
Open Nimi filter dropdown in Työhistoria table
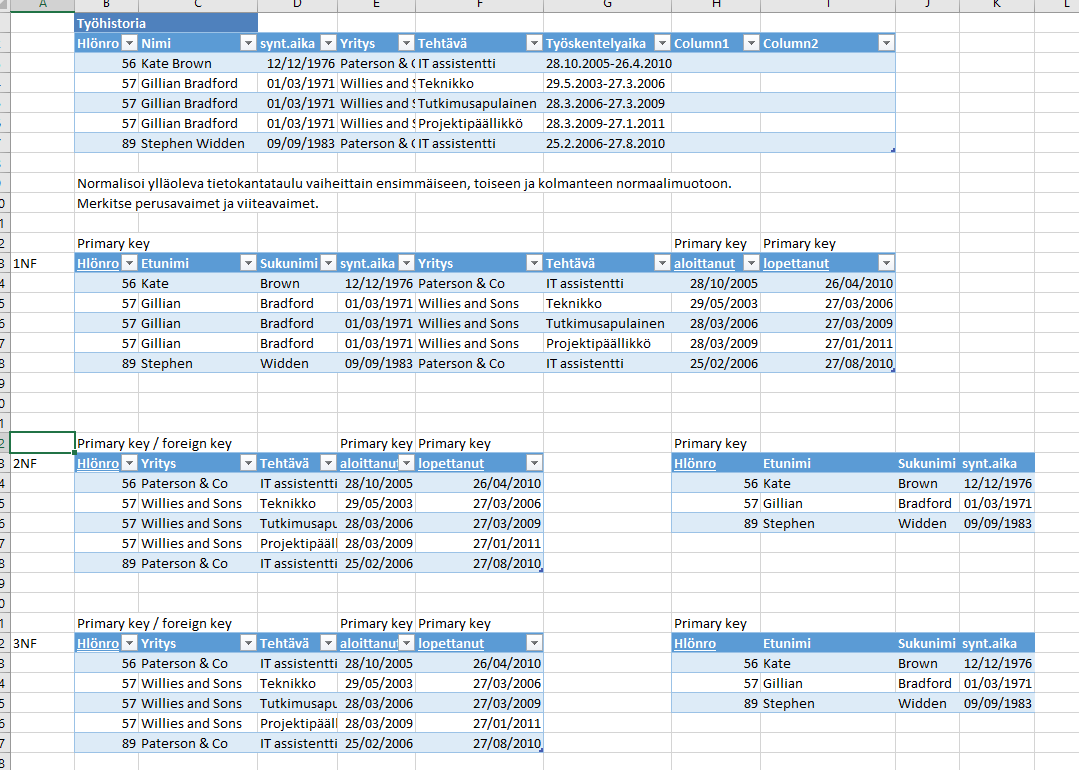[x=247, y=43]
